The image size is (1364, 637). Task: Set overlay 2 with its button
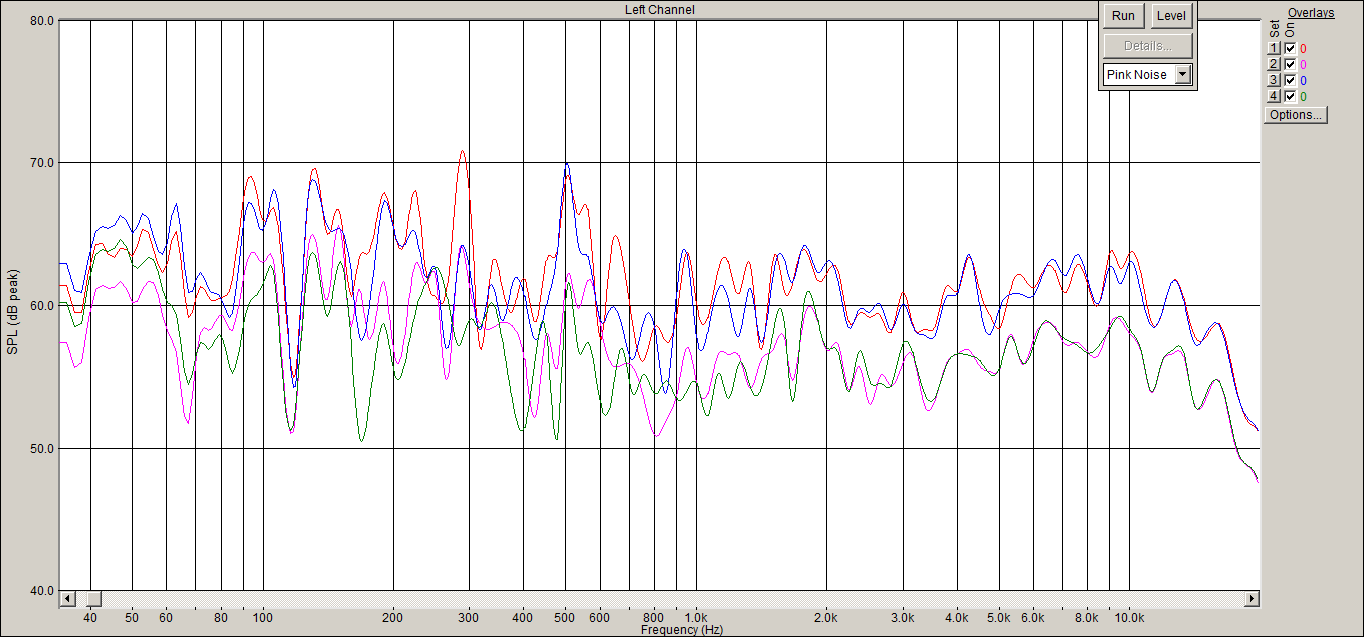(x=1274, y=64)
